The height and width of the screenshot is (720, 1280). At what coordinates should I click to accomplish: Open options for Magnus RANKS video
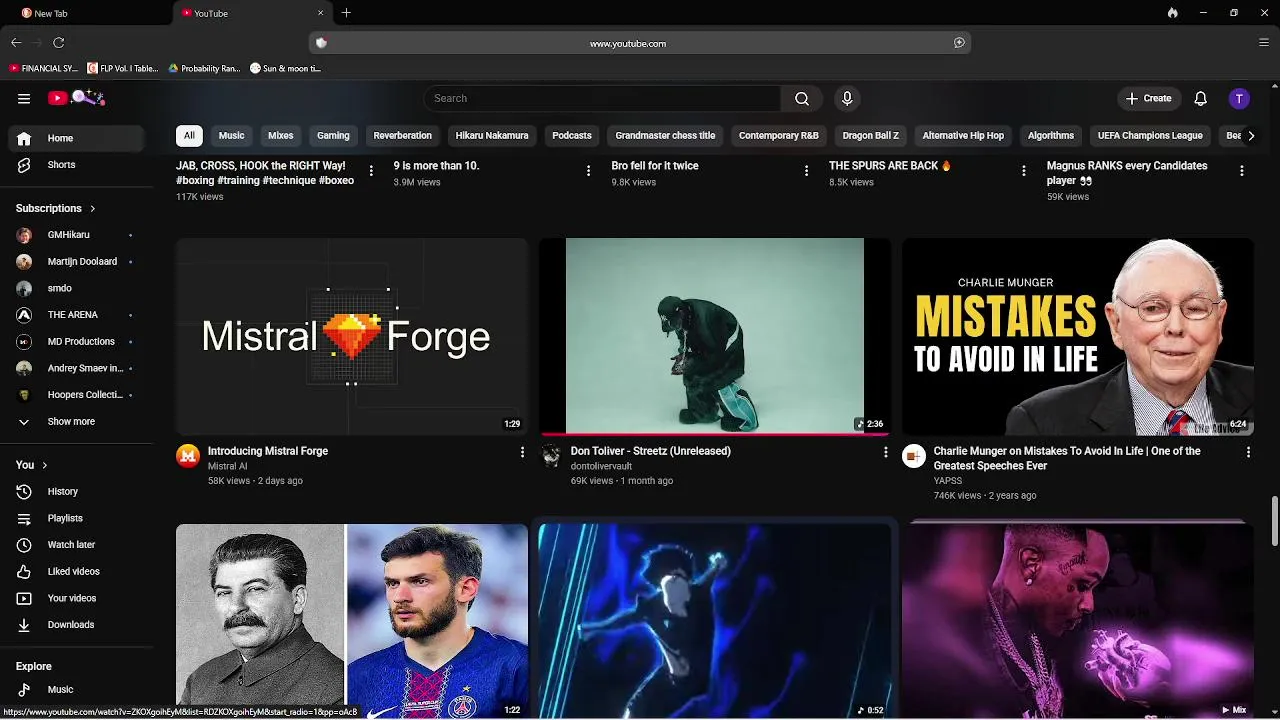(x=1241, y=171)
